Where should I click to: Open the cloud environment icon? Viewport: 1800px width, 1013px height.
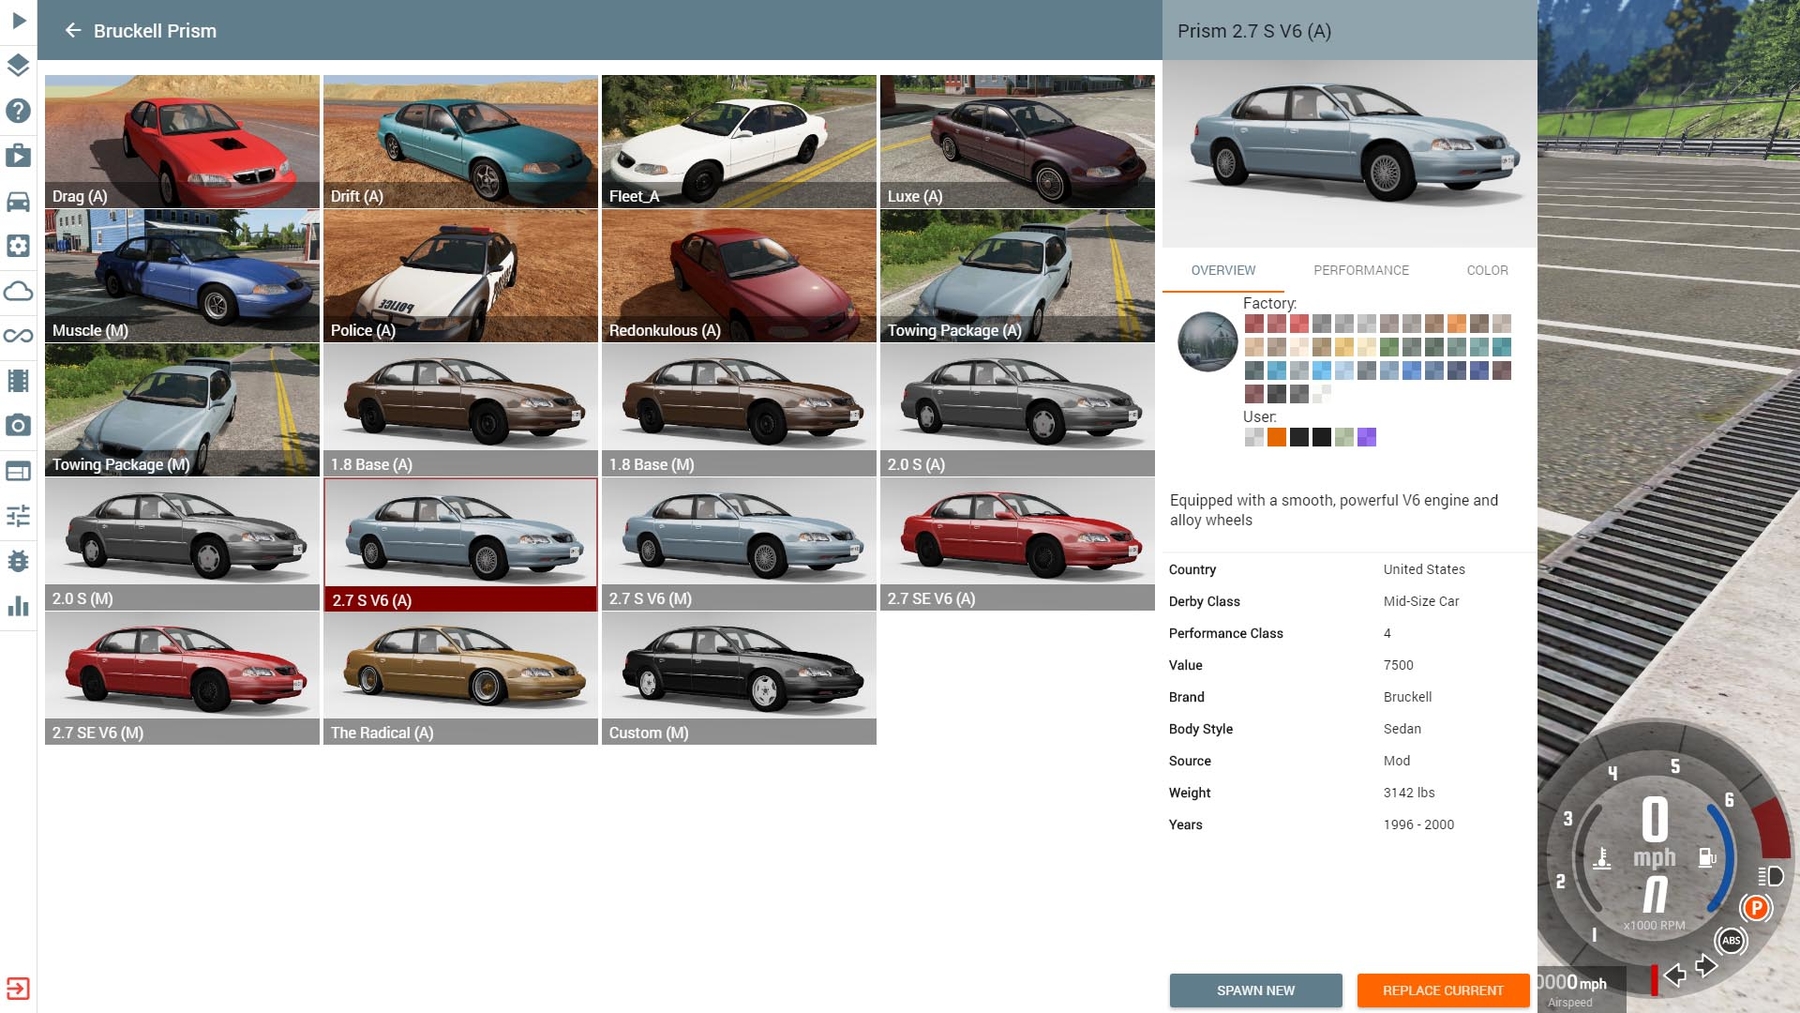click(x=18, y=291)
